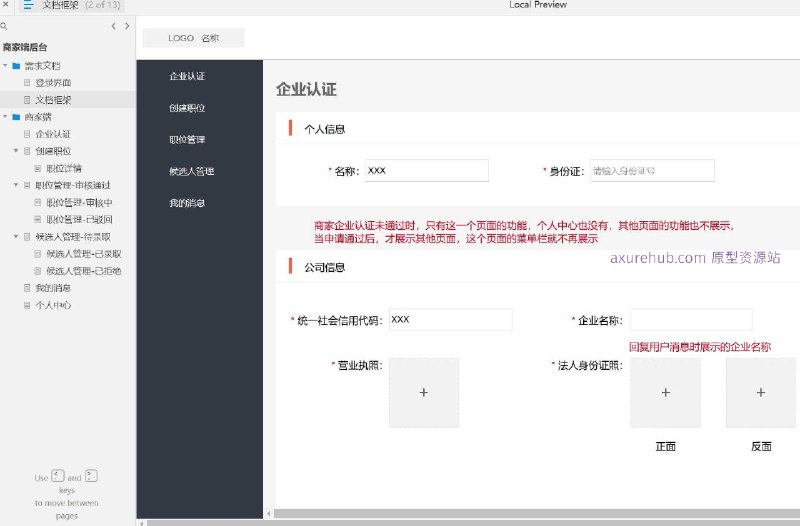Upload 正面 ID photo plus box
Screen dimensions: 800x526
(665, 392)
